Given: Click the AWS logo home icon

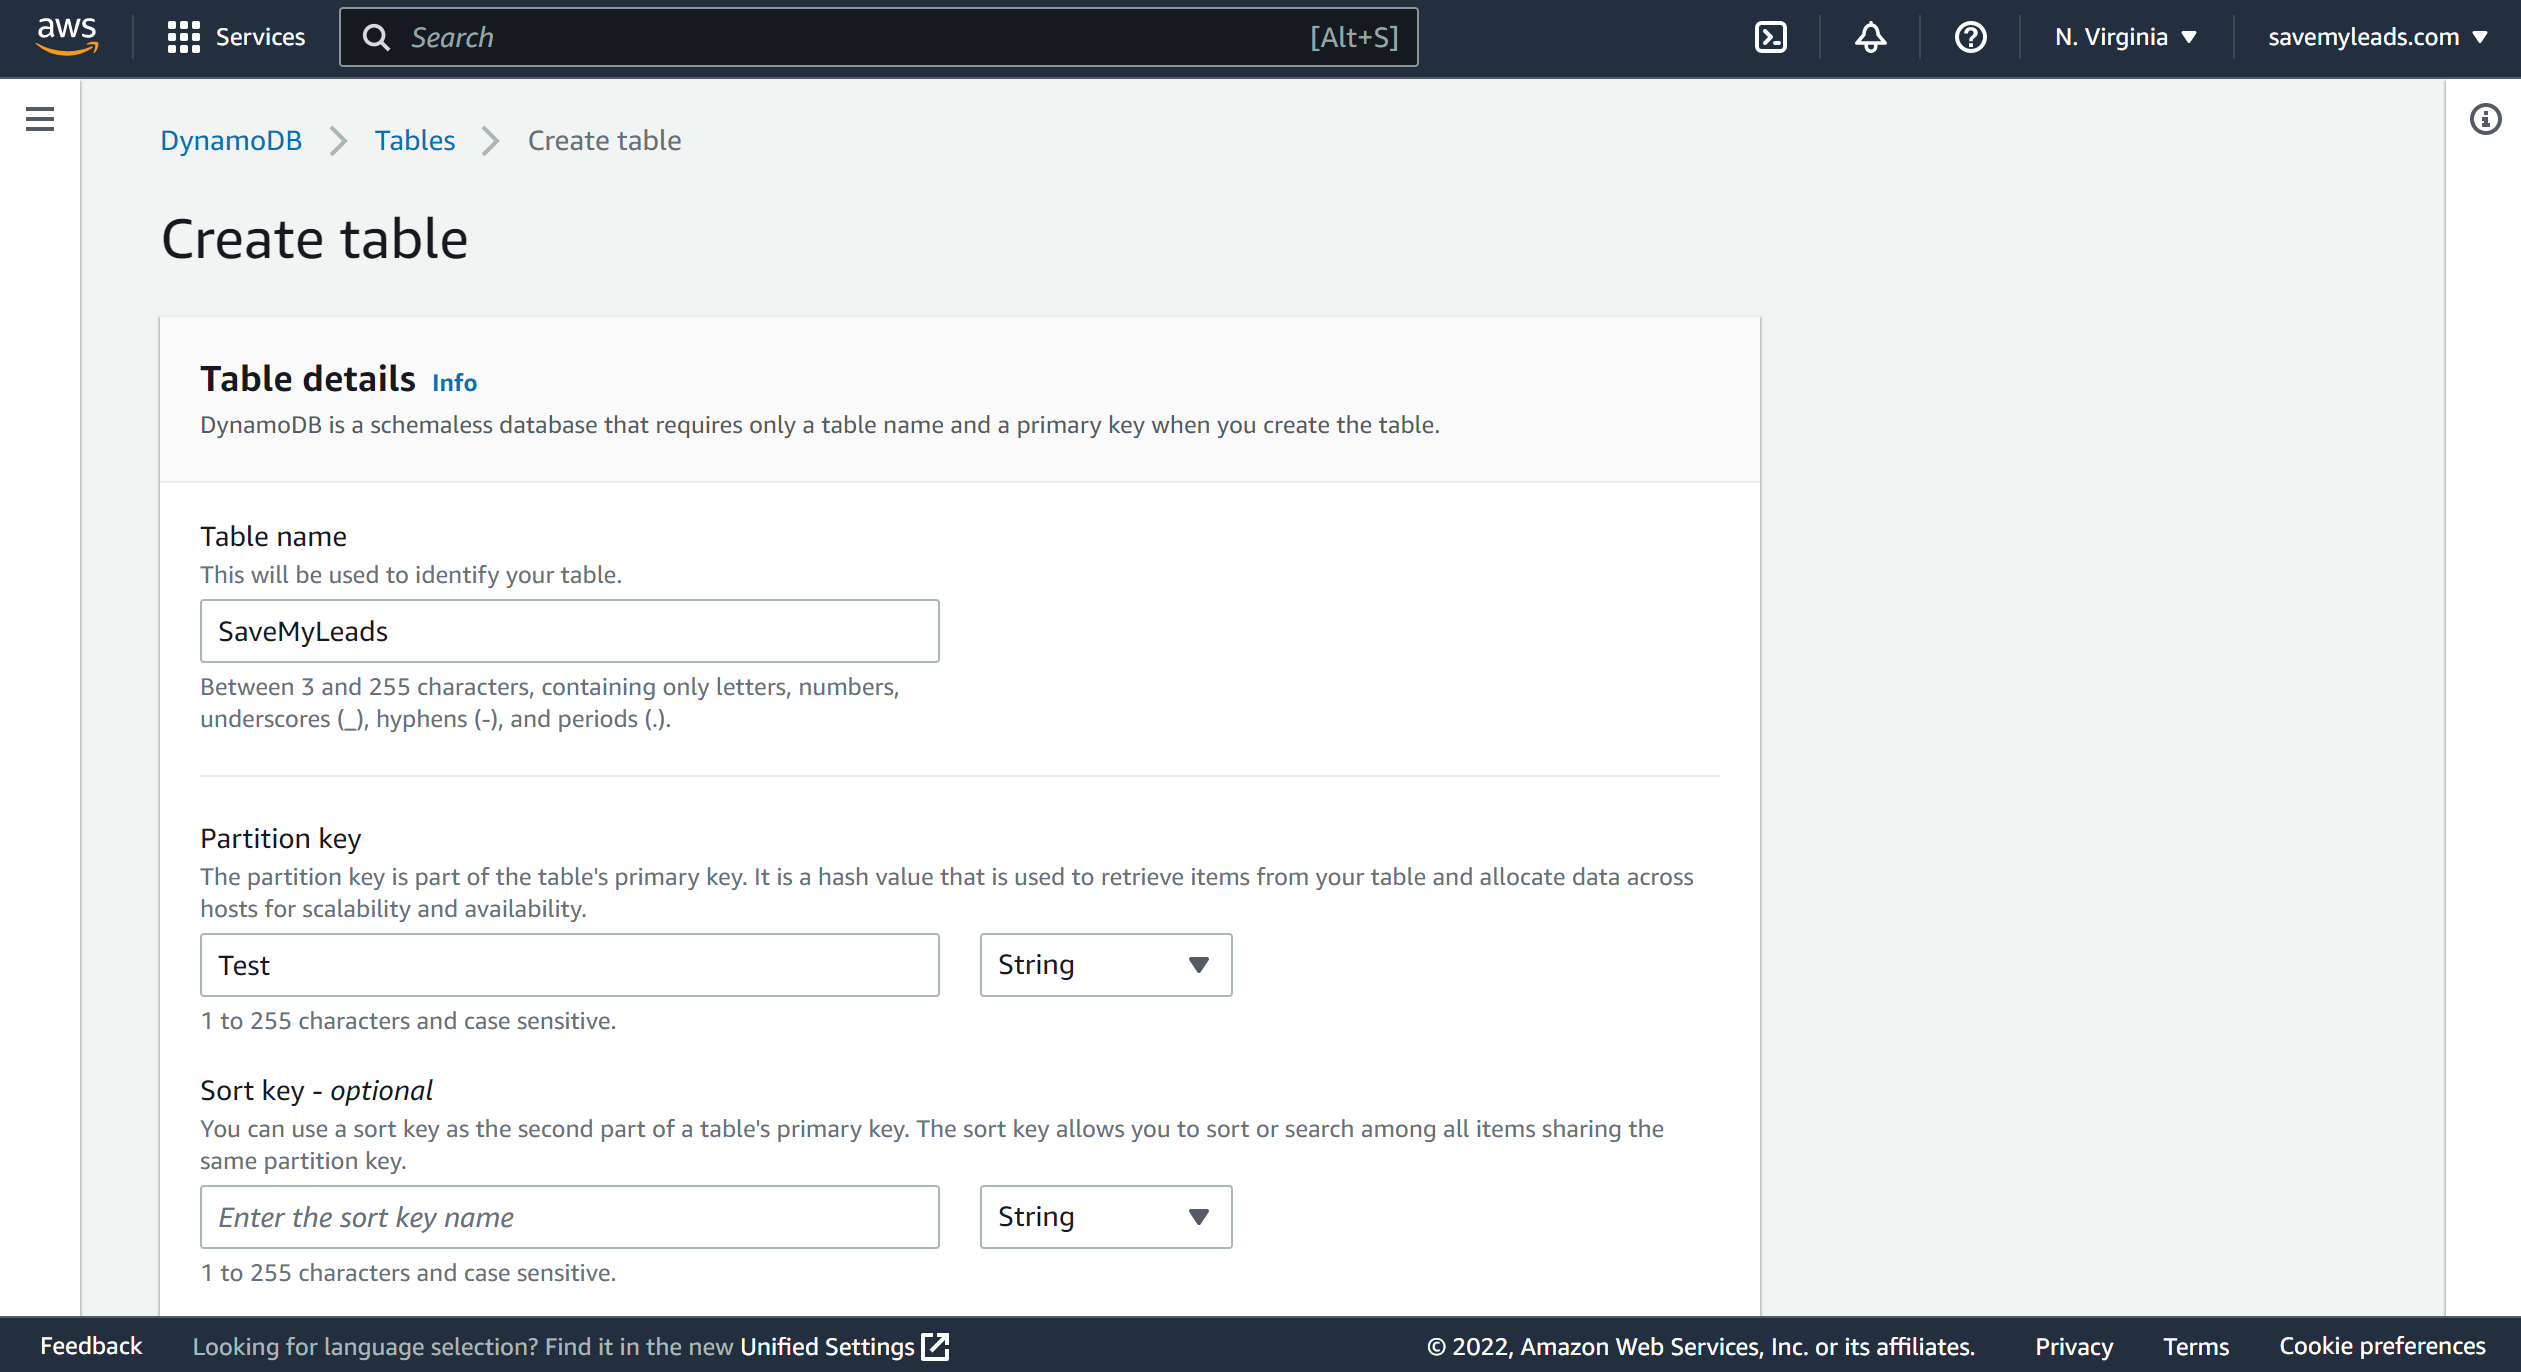Looking at the screenshot, I should [x=67, y=36].
